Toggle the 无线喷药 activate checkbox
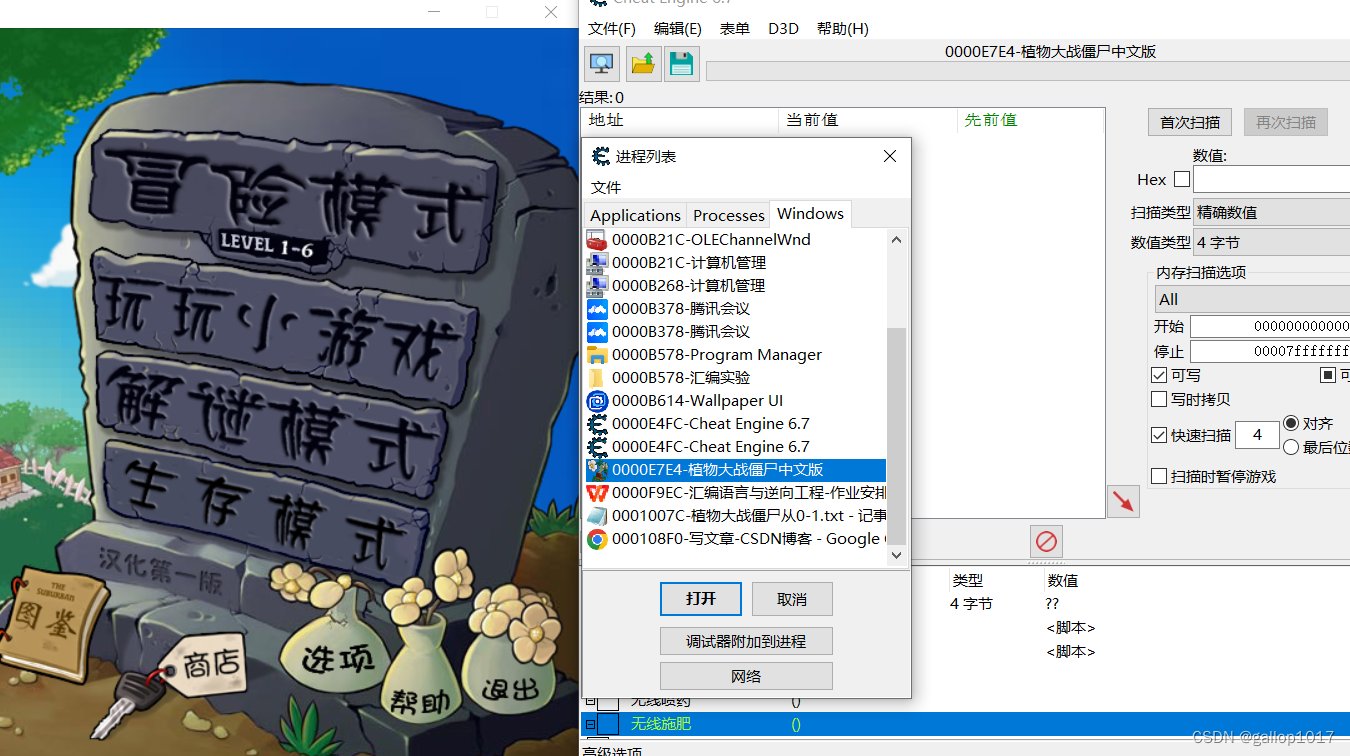1350x756 pixels. coord(608,703)
